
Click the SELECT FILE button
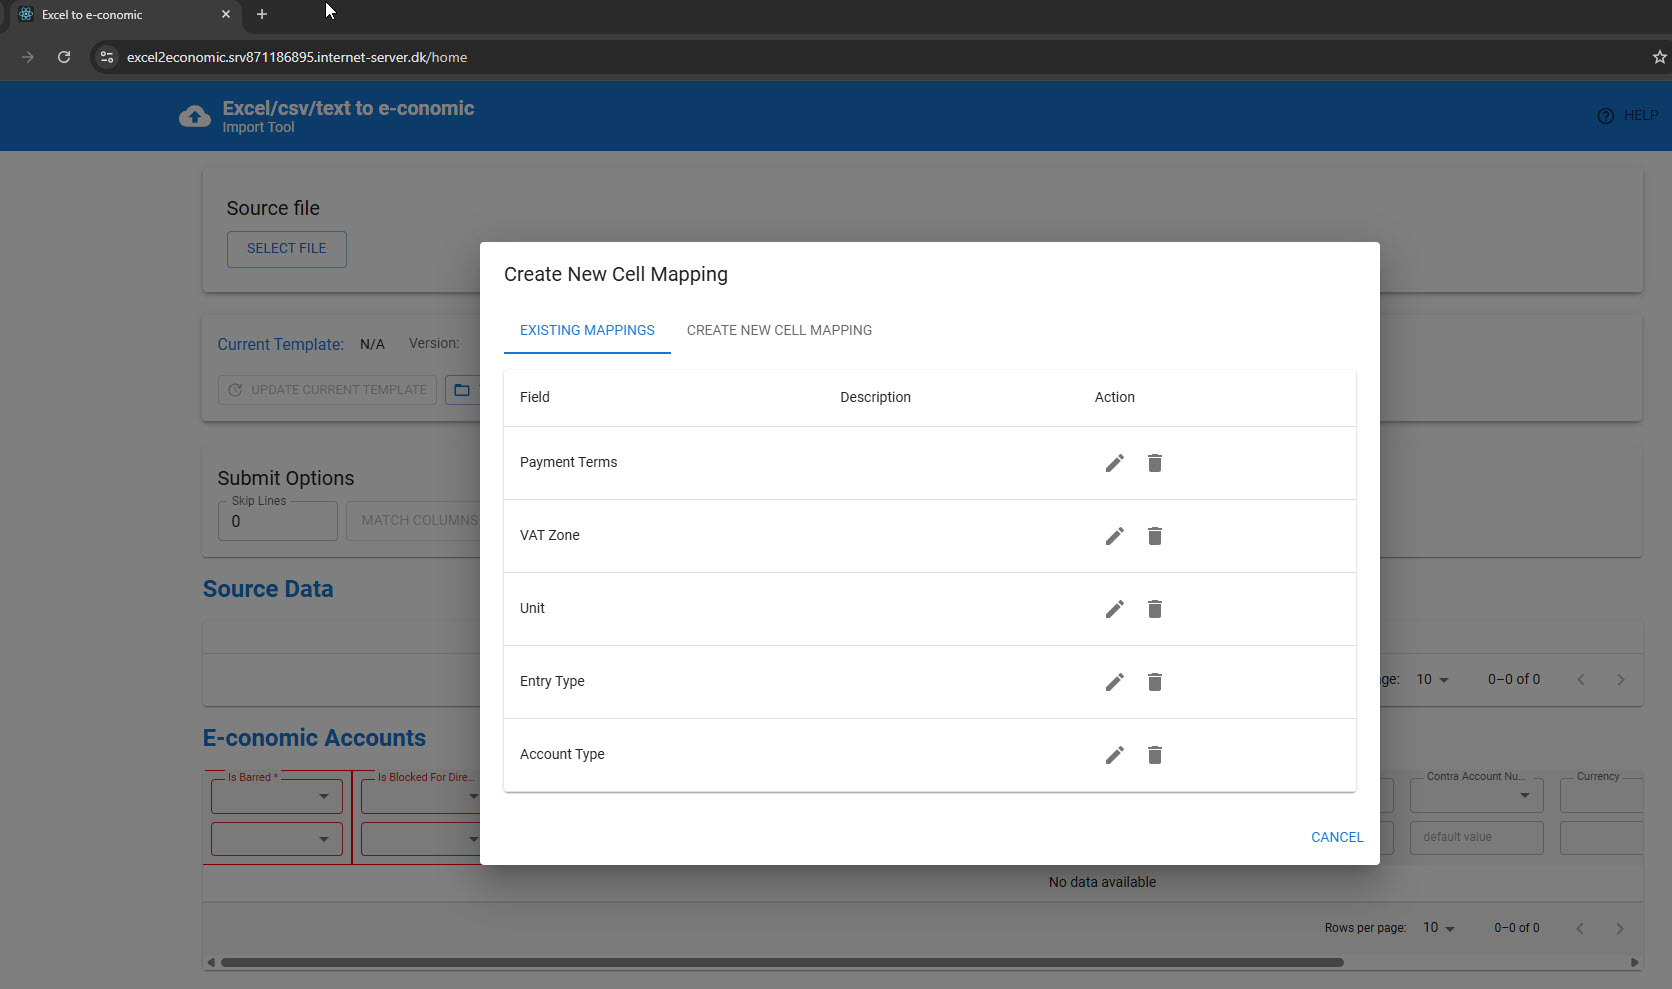287,249
